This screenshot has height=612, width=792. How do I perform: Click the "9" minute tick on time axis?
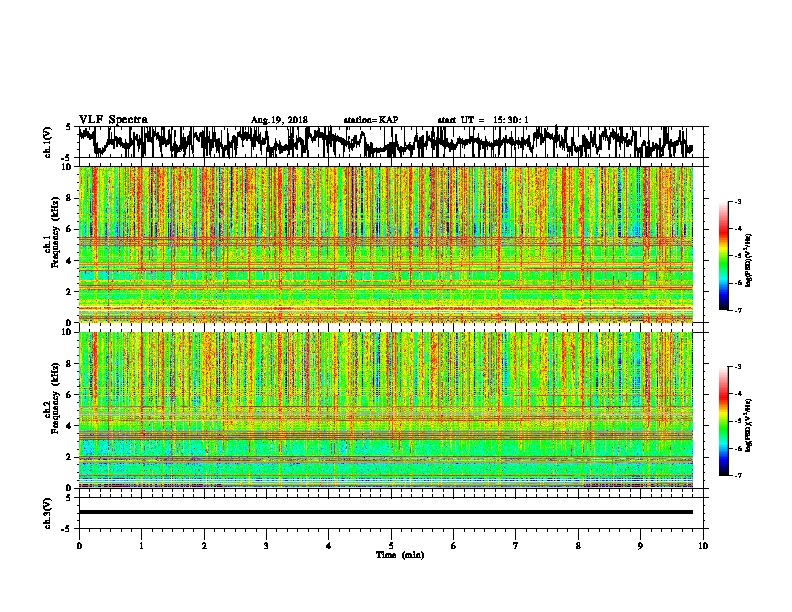click(x=640, y=546)
